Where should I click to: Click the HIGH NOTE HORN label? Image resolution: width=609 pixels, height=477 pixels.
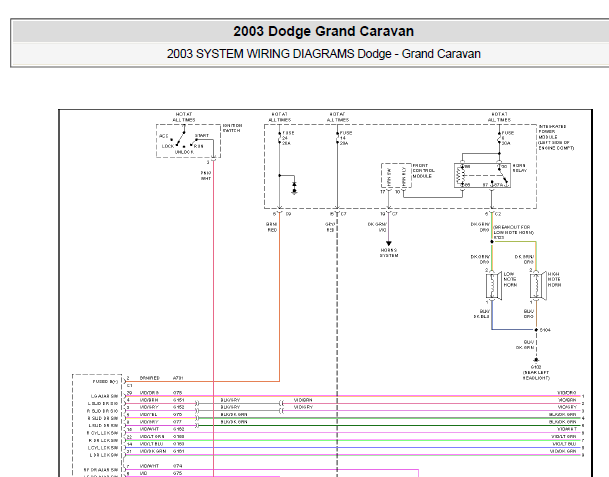pyautogui.click(x=554, y=279)
